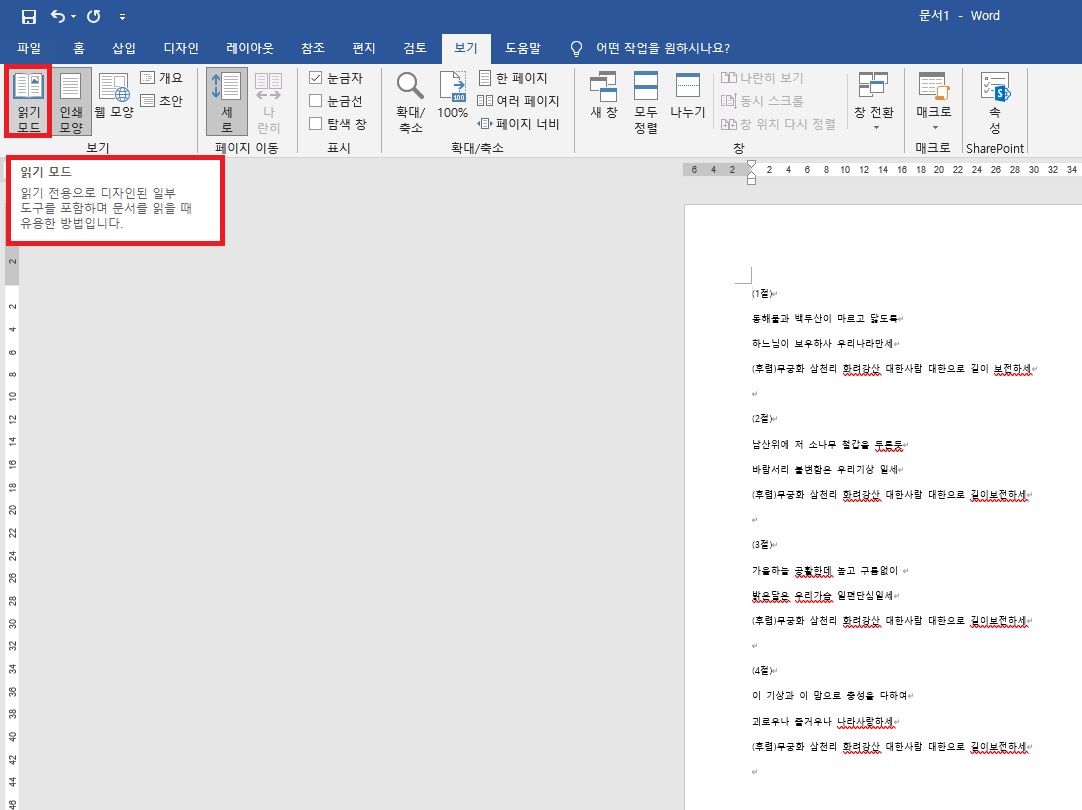Switch to 초안 draft view

point(161,101)
